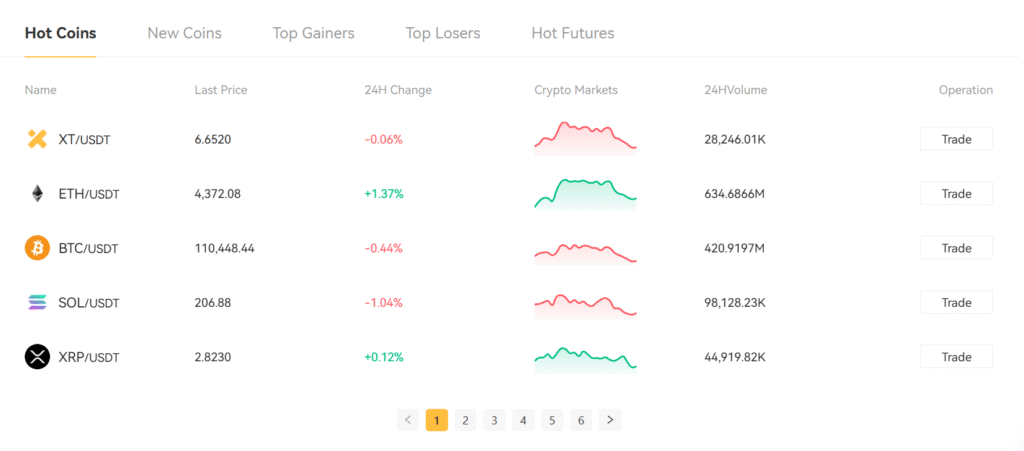Click the XT coin logo icon
The height and width of the screenshot is (451, 1024).
(37, 139)
